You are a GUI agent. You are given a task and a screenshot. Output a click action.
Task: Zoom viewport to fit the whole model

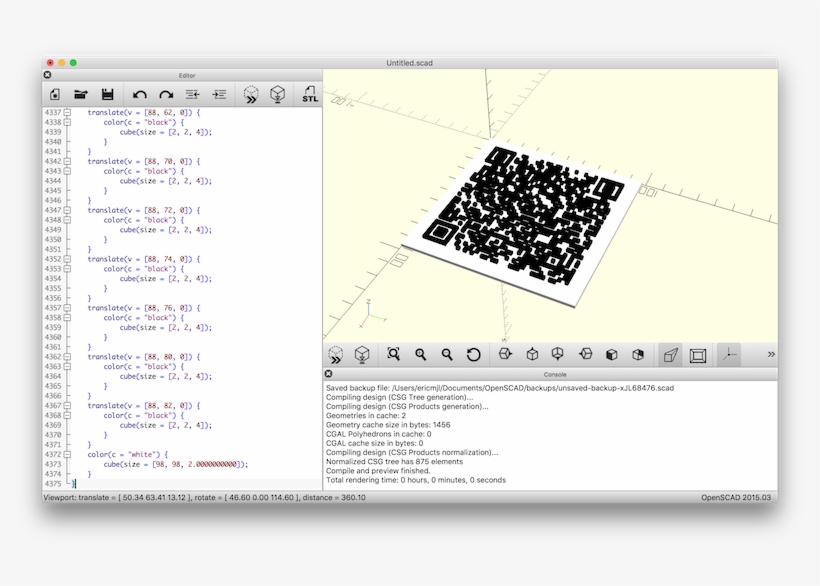point(393,355)
